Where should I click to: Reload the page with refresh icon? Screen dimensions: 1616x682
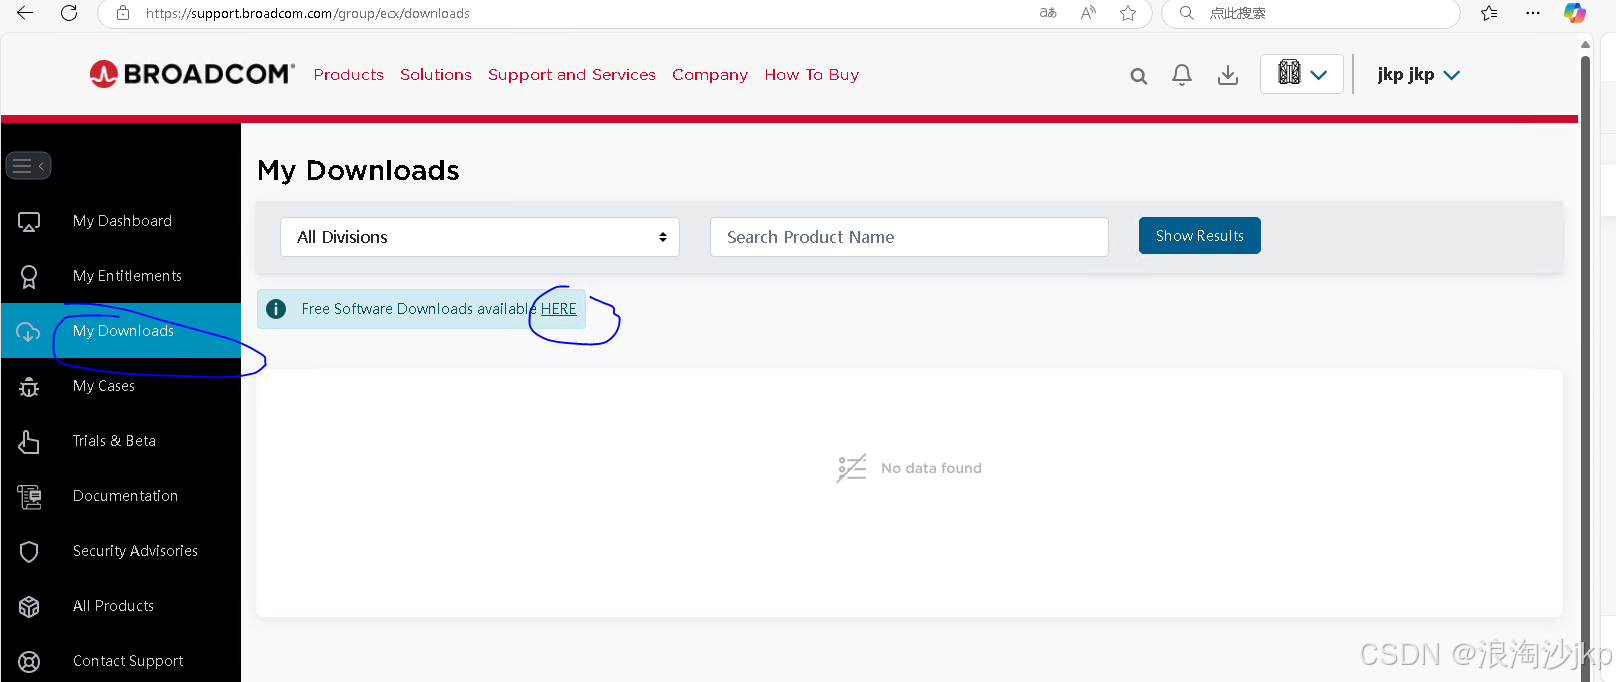(x=69, y=13)
